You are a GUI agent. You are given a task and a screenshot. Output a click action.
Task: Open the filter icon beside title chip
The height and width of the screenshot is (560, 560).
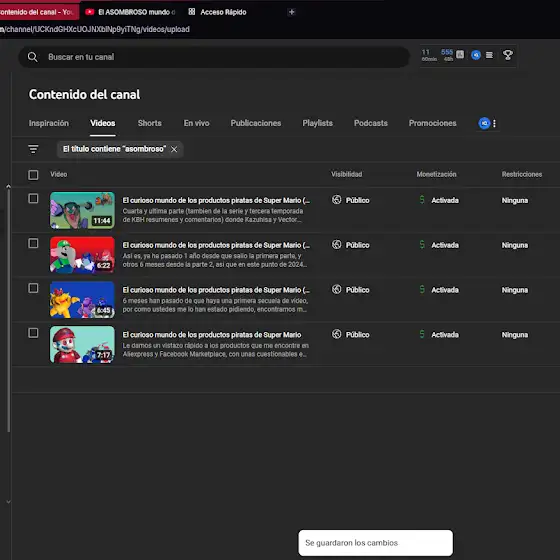[x=33, y=149]
